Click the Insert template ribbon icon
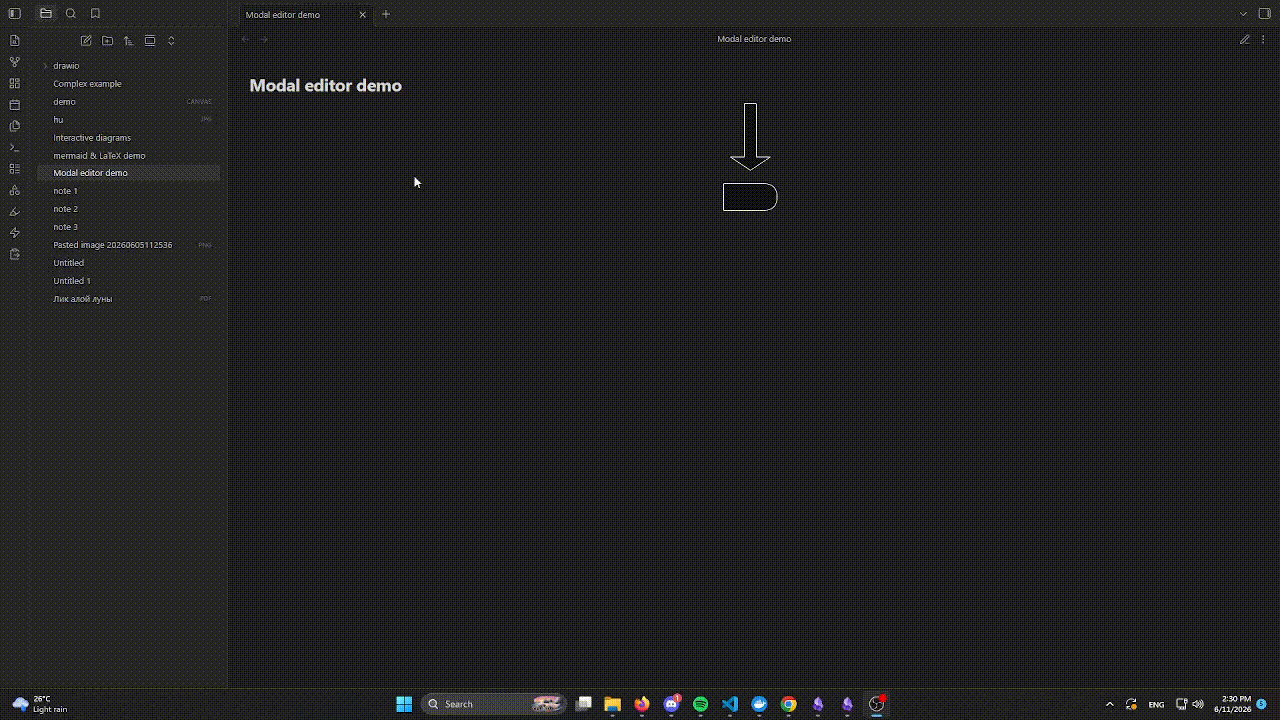 pos(14,126)
